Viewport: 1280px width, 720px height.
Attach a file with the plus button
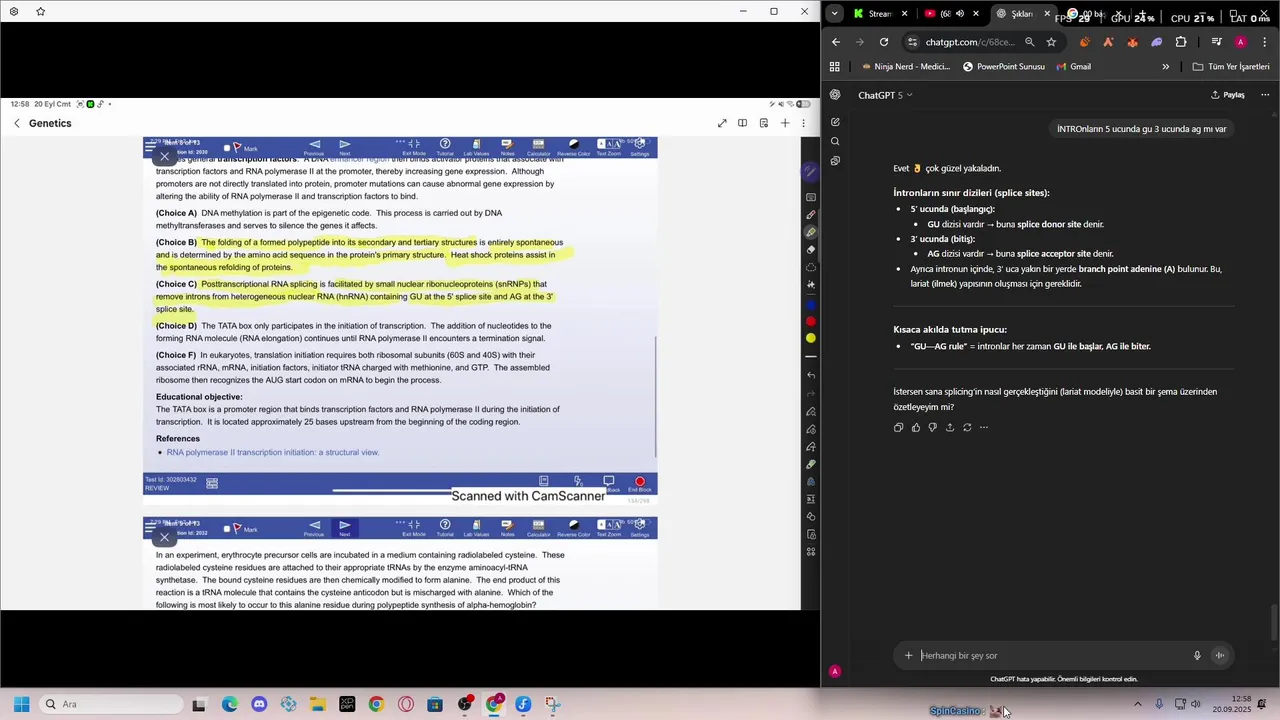point(908,656)
